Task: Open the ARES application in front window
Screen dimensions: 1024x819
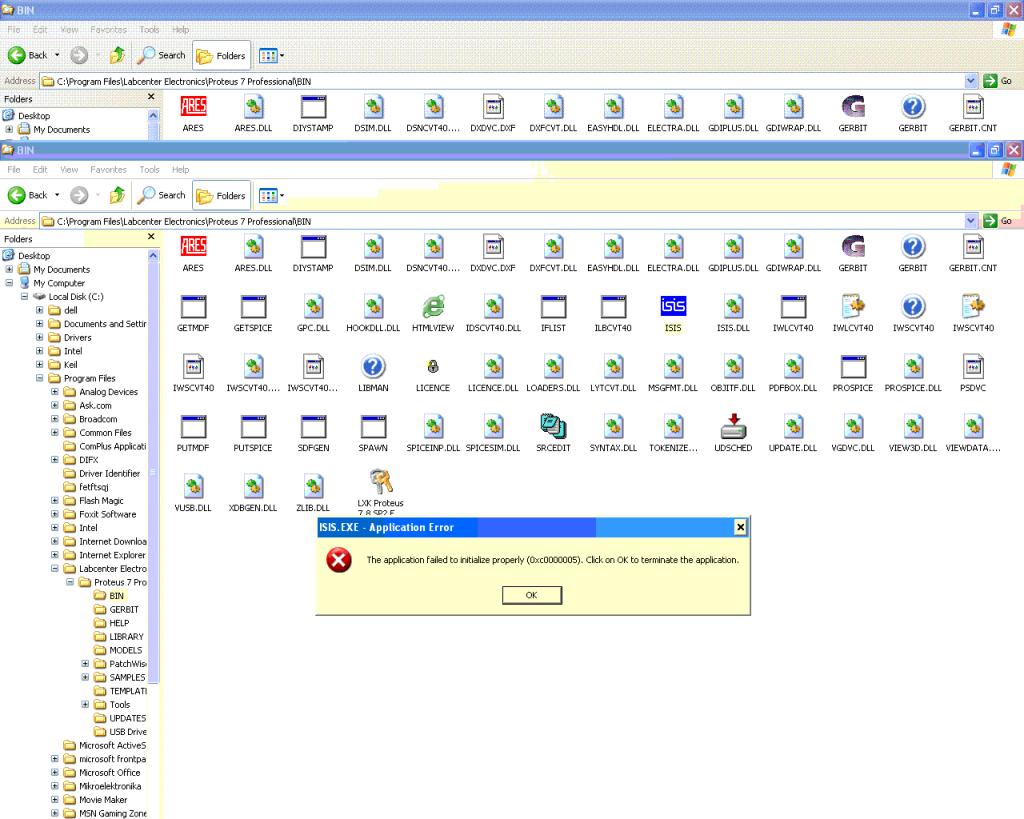Action: (193, 246)
